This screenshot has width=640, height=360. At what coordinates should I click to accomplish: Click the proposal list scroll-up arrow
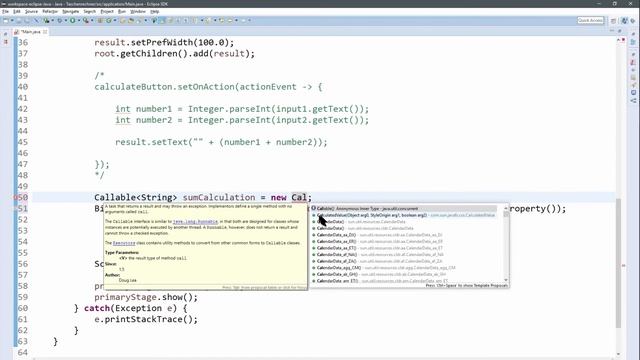click(506, 209)
